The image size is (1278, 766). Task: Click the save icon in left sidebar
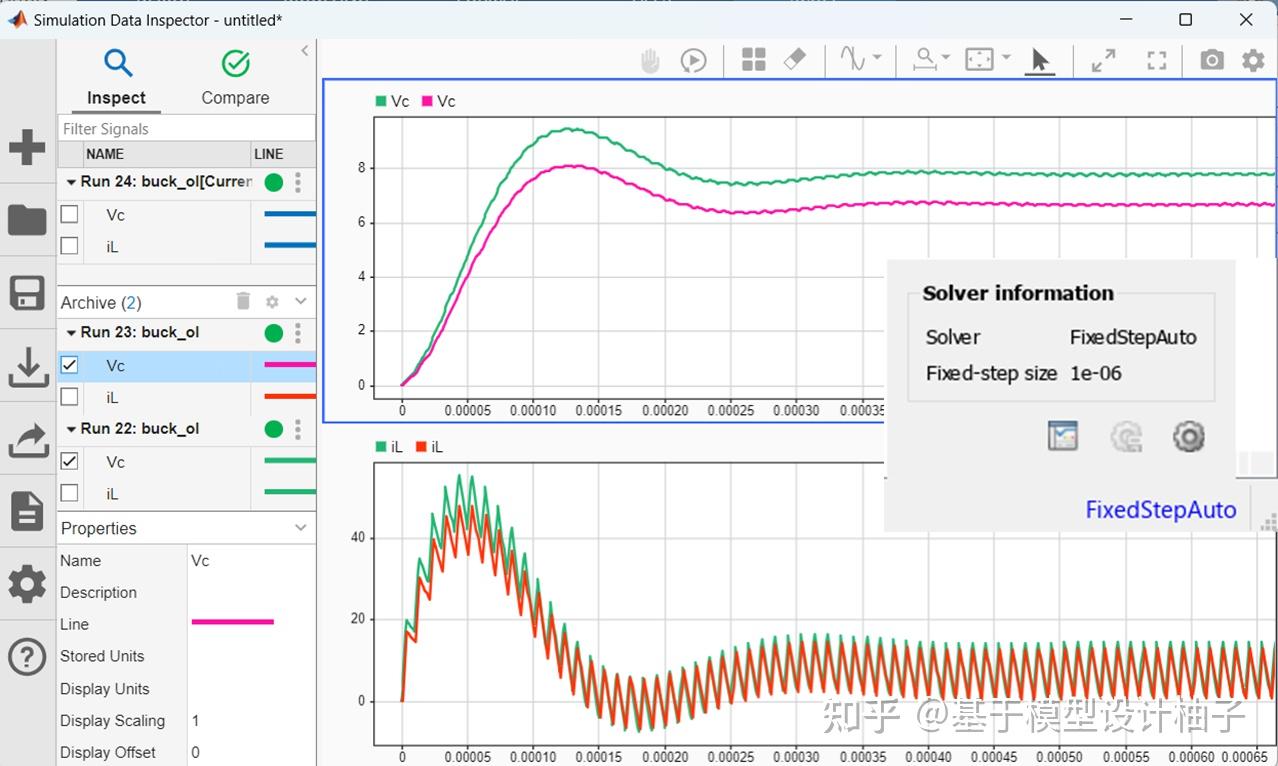[27, 294]
